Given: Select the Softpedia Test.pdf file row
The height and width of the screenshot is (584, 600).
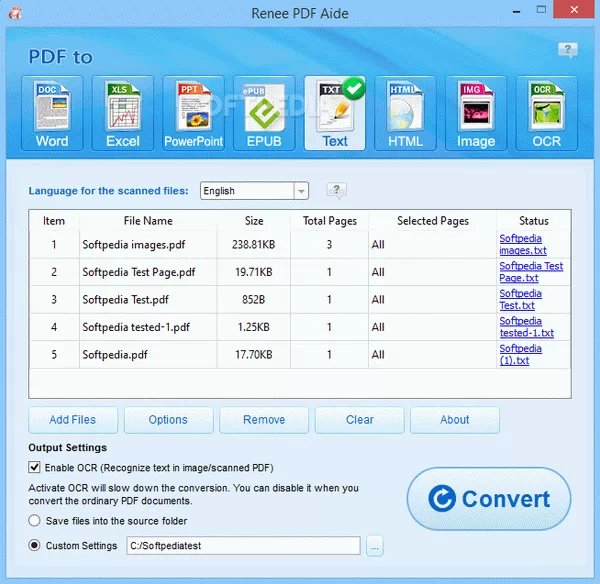Looking at the screenshot, I should 300,300.
